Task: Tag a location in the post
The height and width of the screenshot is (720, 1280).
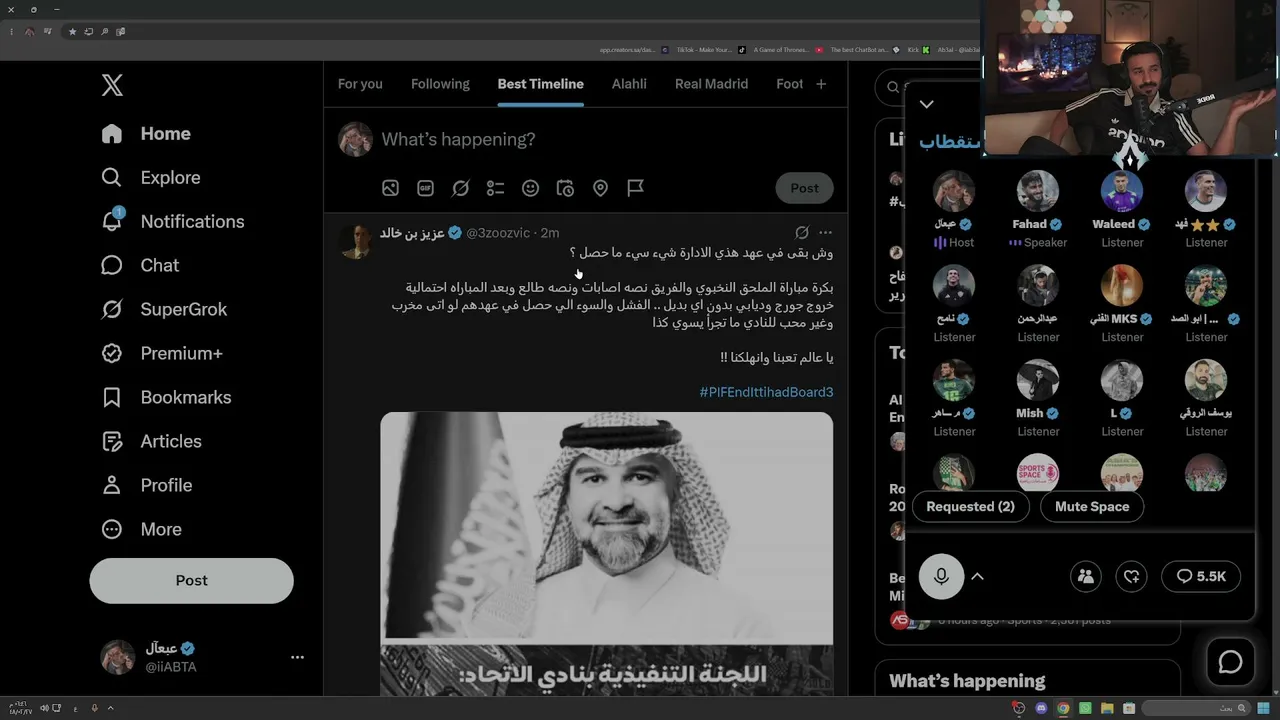Action: [x=600, y=188]
